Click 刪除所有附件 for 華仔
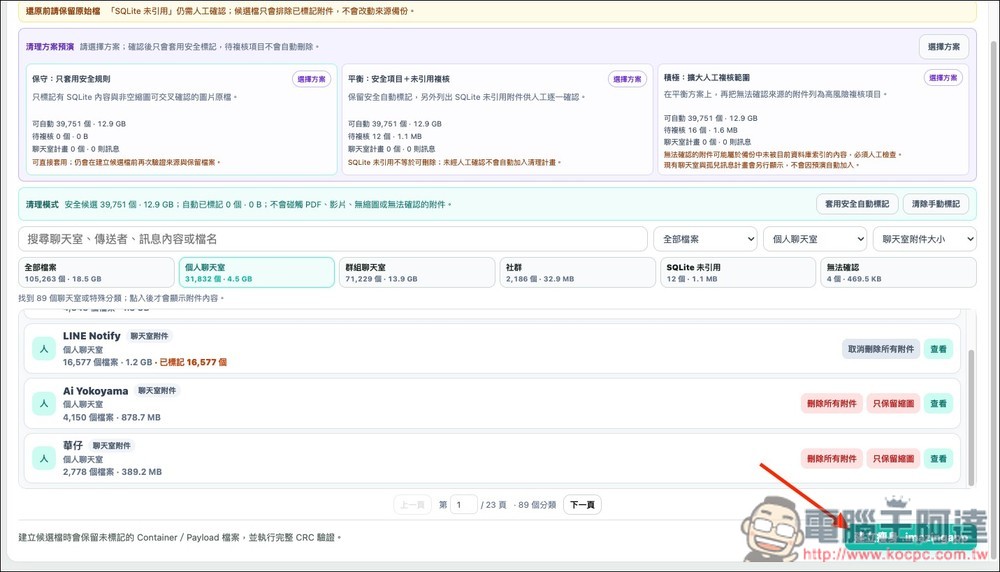This screenshot has height=572, width=1000. [x=832, y=458]
